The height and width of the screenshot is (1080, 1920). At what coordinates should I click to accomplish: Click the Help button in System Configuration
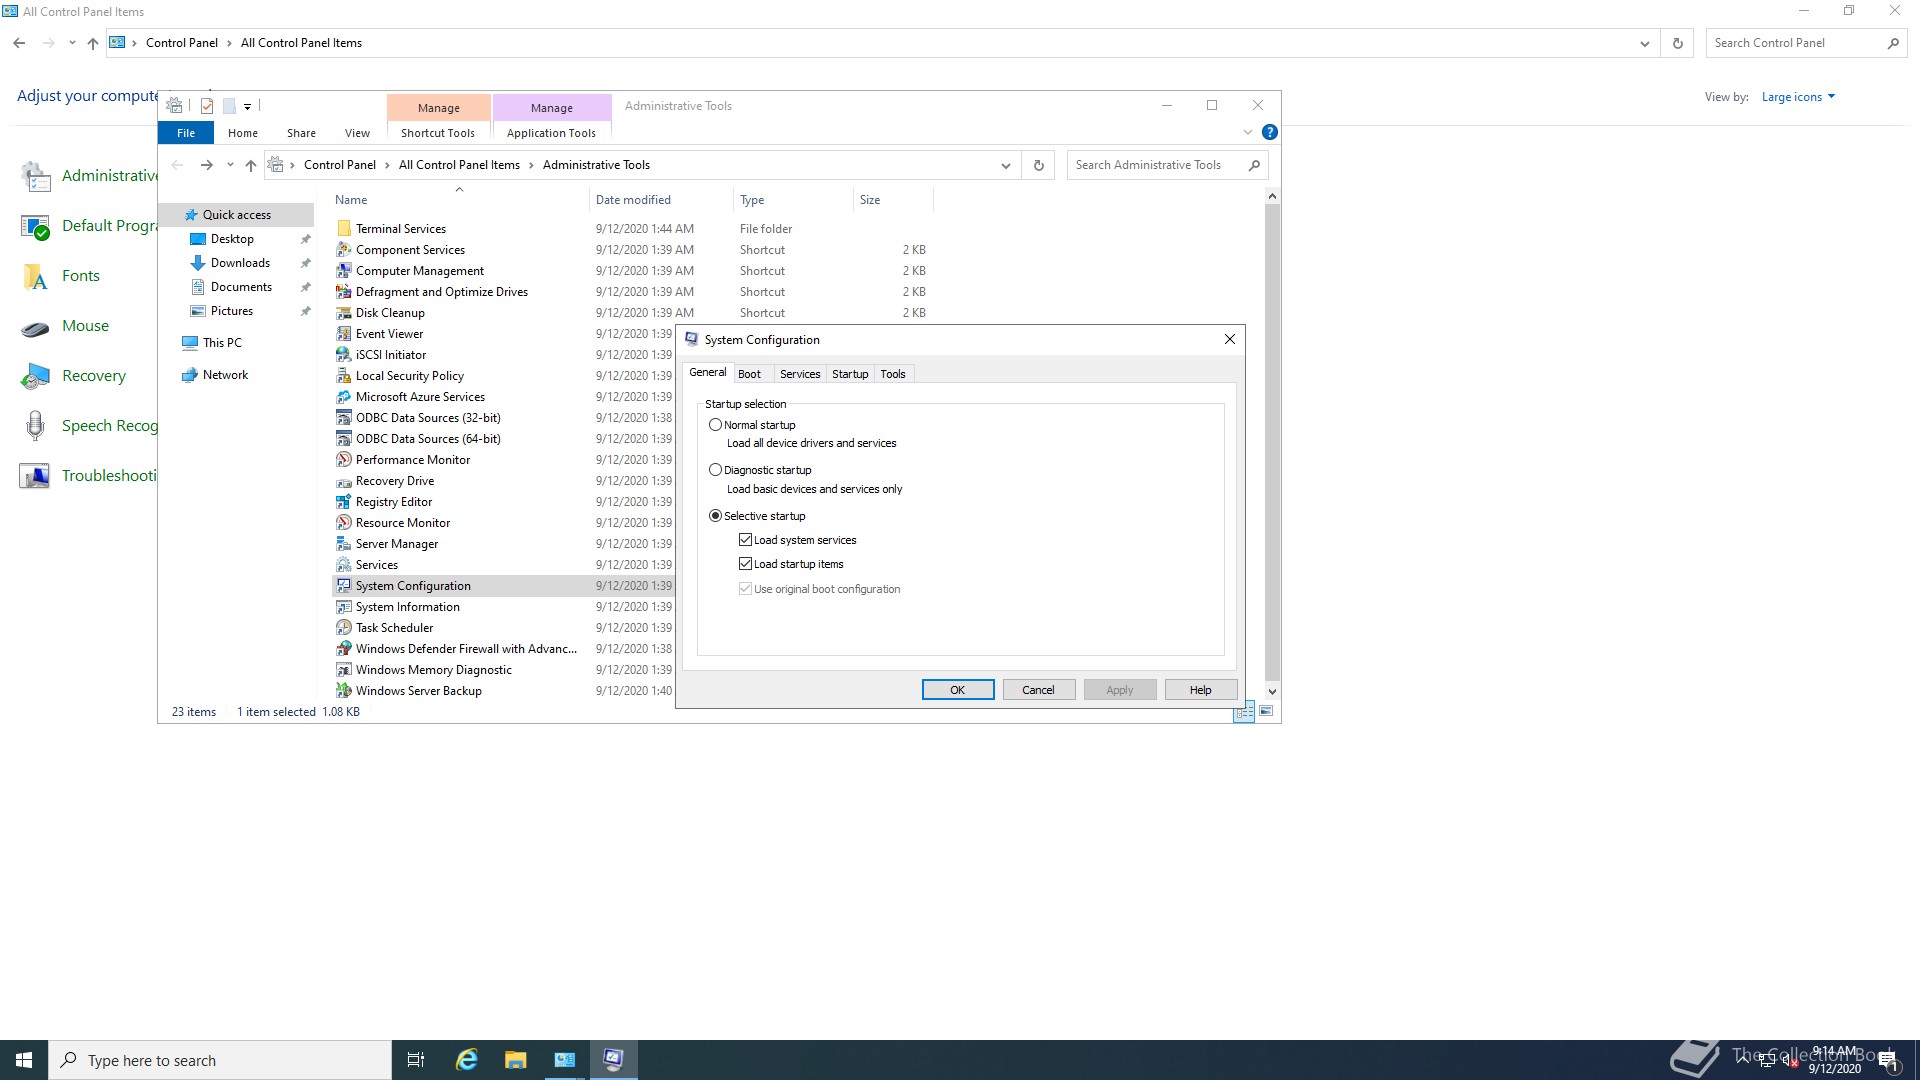click(1201, 690)
